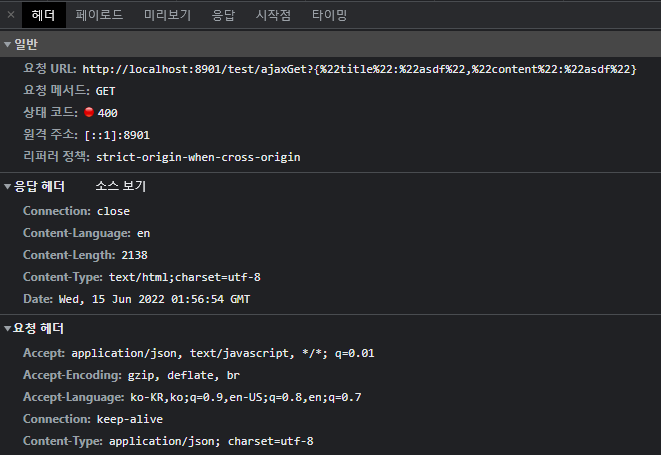Viewport: 661px width, 455px height.
Task: Click remote address [::1]:8901
Action: click(117, 135)
